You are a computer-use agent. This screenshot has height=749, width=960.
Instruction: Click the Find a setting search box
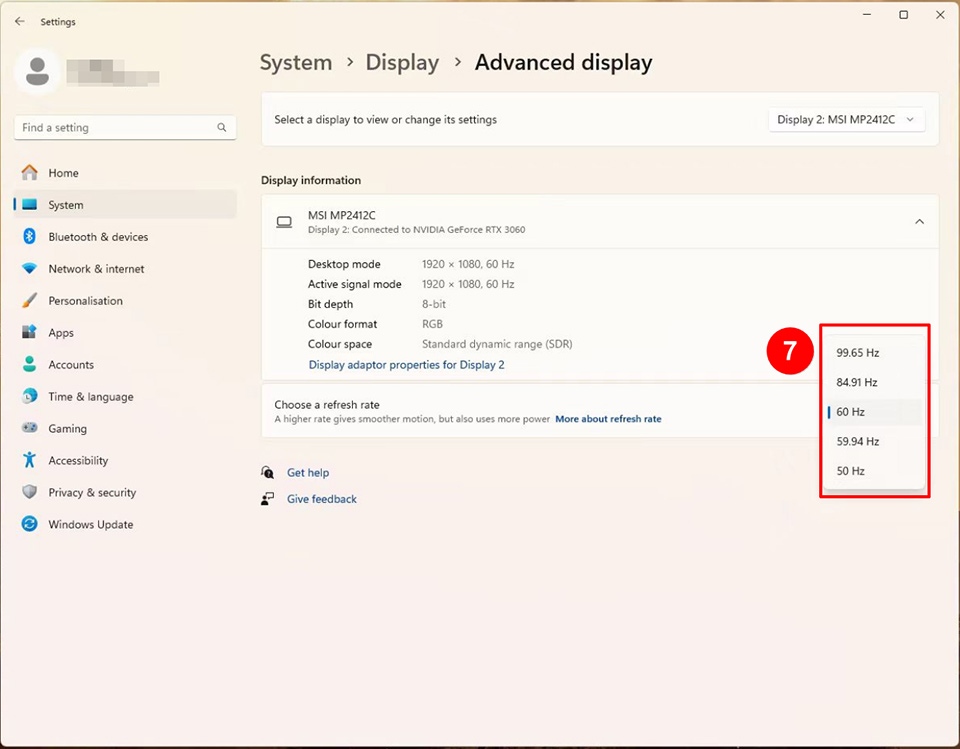pyautogui.click(x=125, y=127)
